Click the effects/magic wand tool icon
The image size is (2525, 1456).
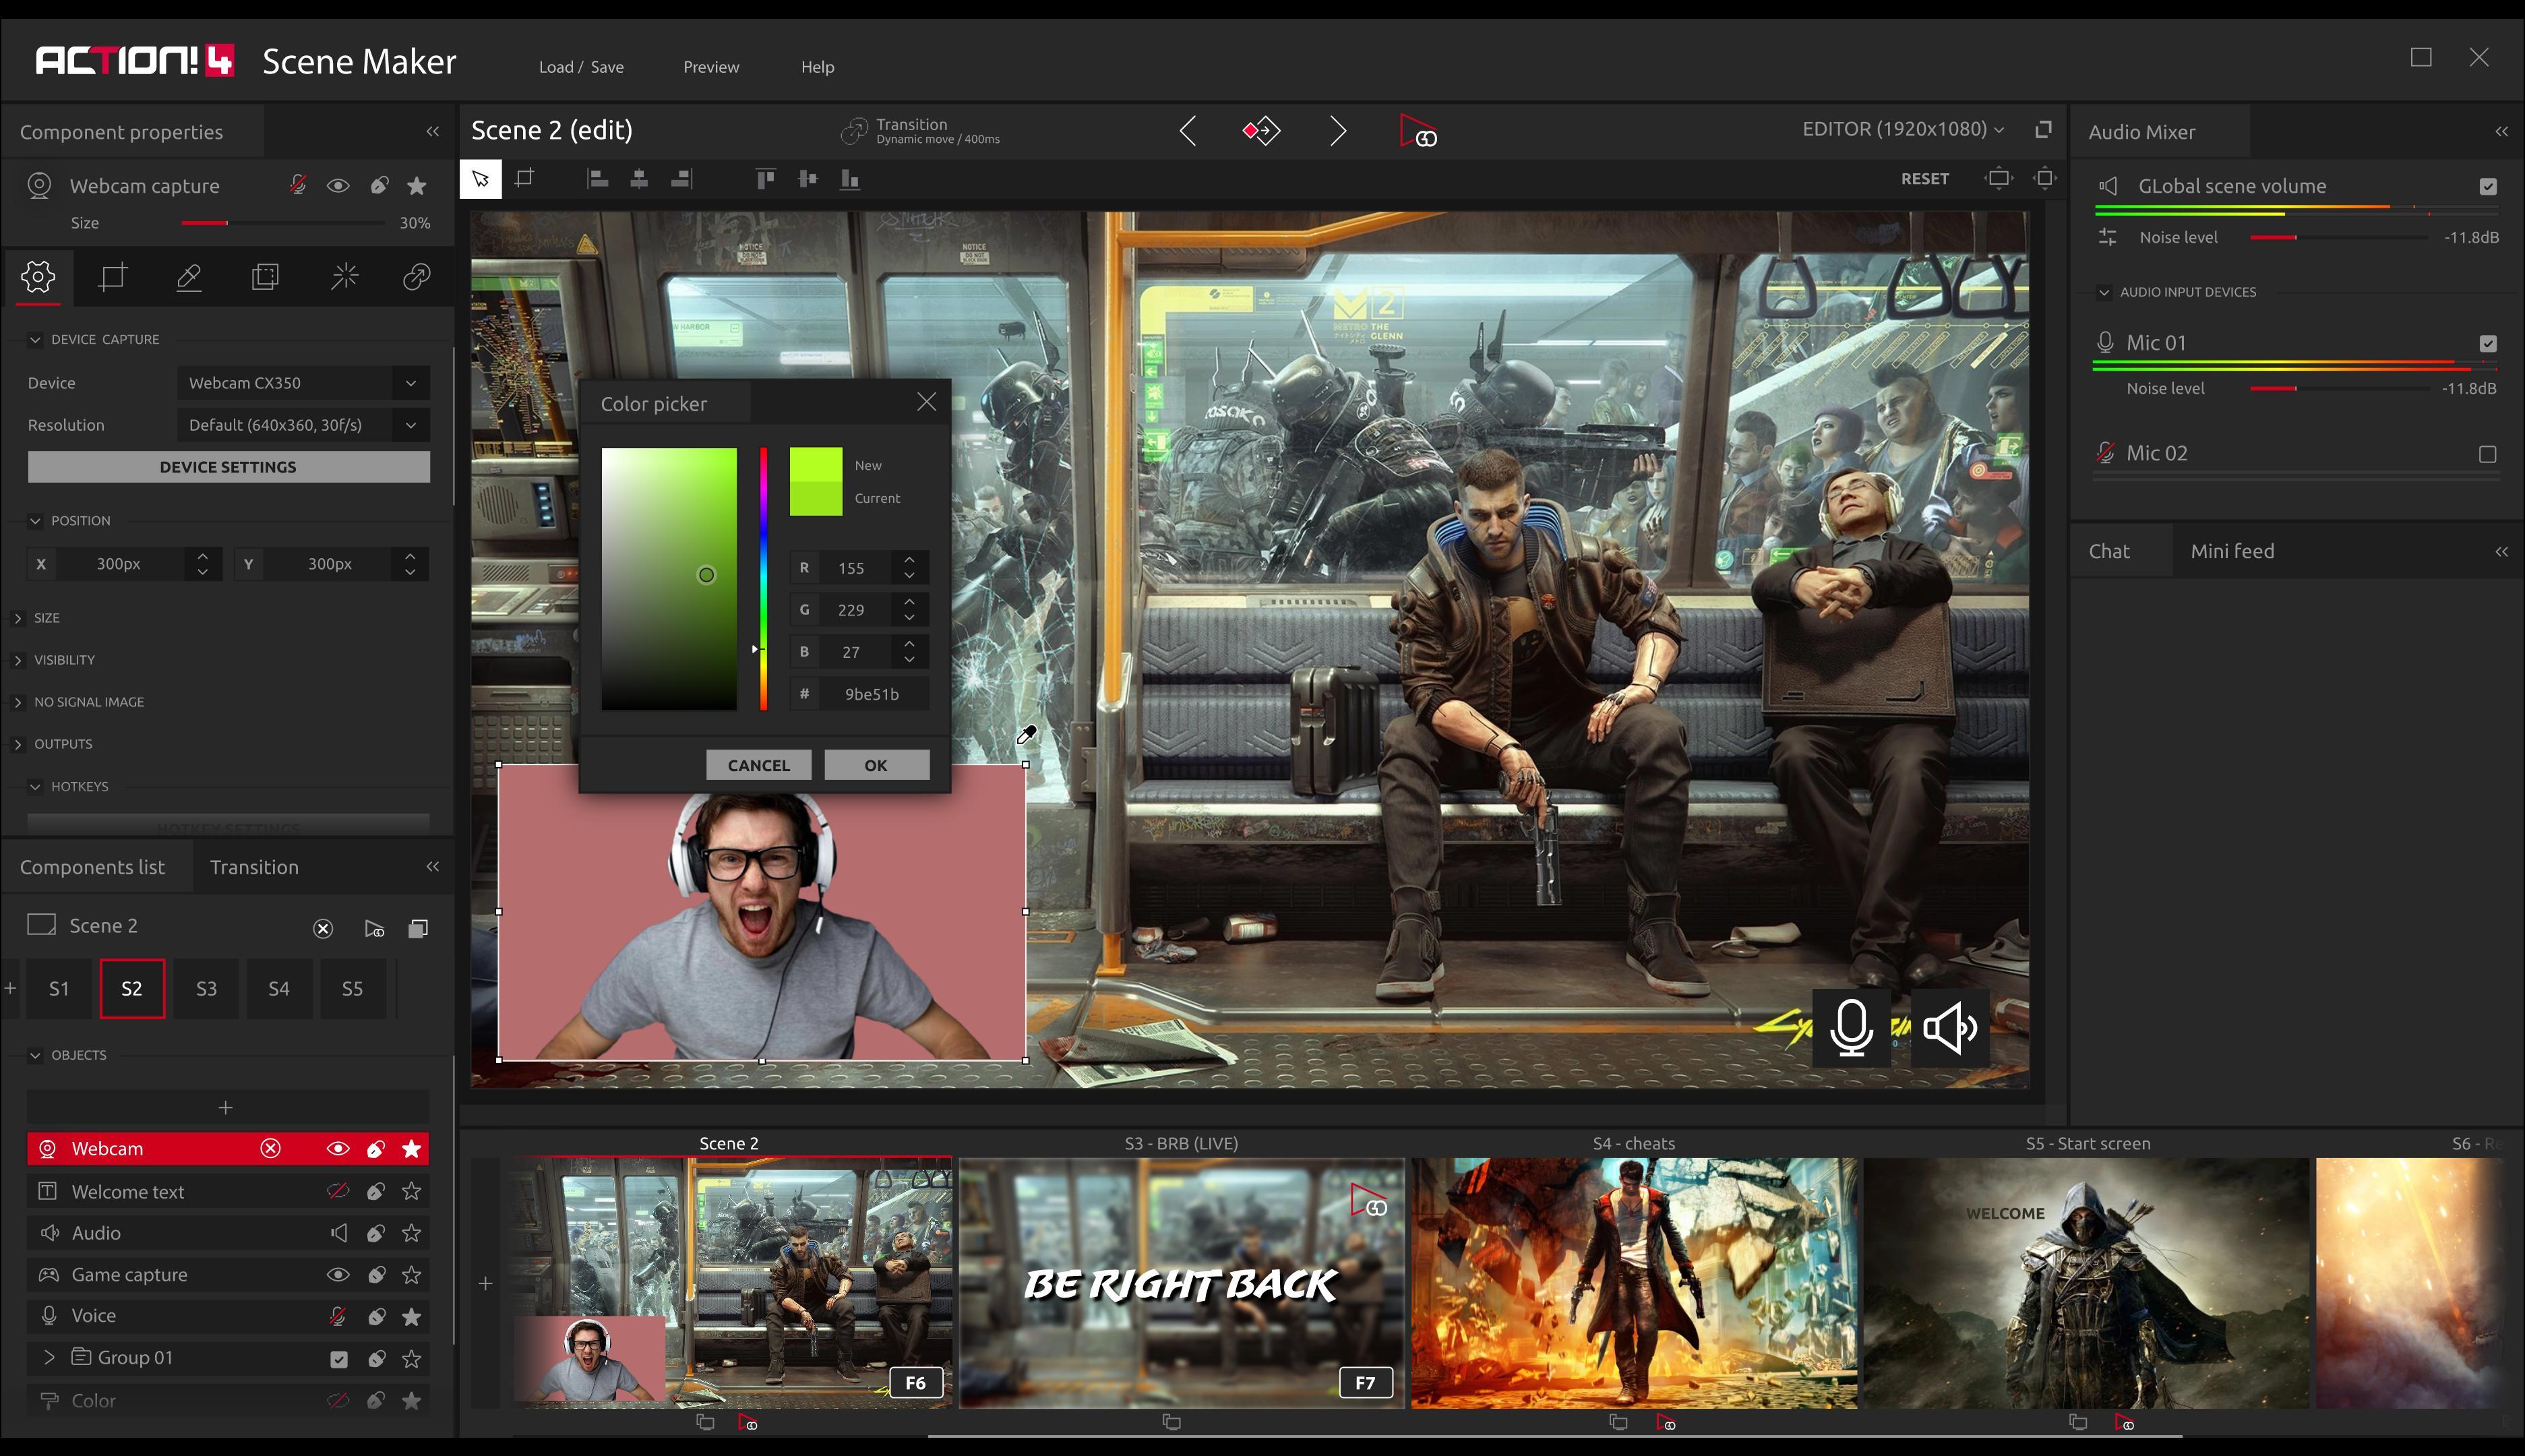point(342,276)
